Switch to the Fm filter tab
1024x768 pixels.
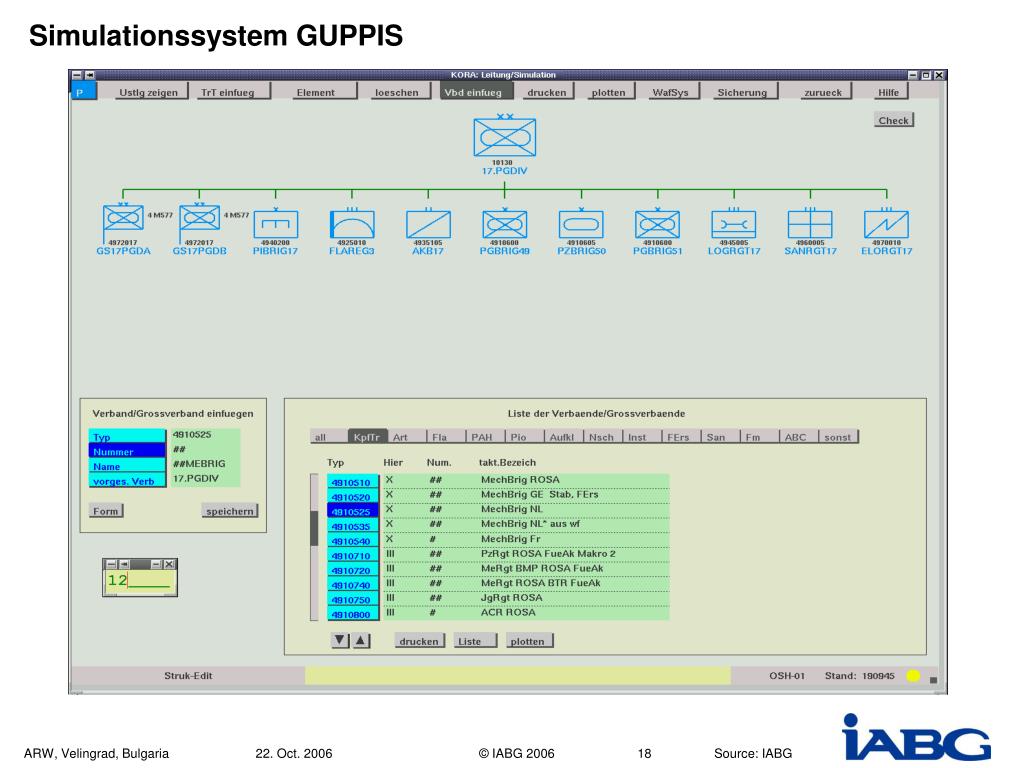760,437
